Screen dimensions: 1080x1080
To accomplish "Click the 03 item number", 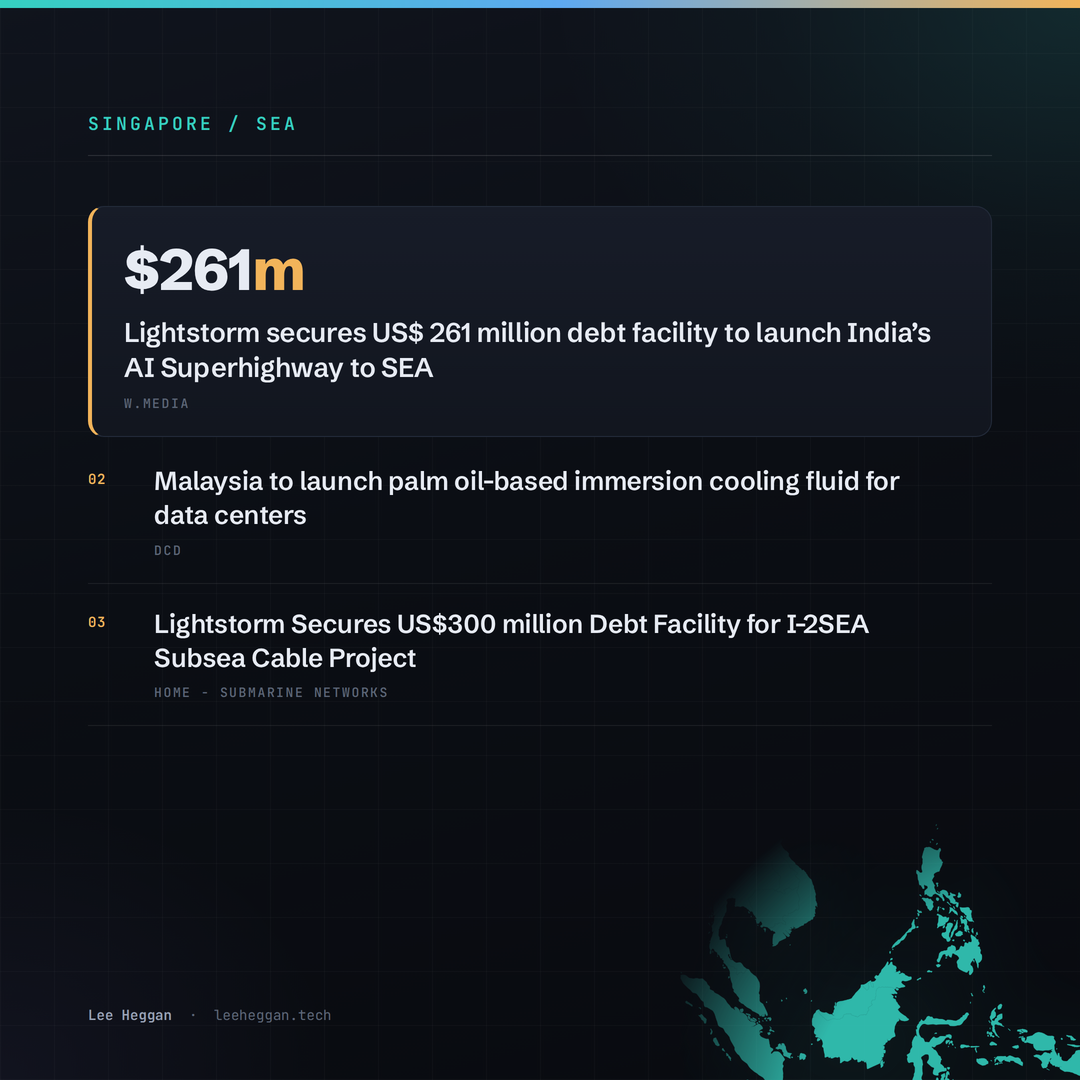I will [x=97, y=623].
